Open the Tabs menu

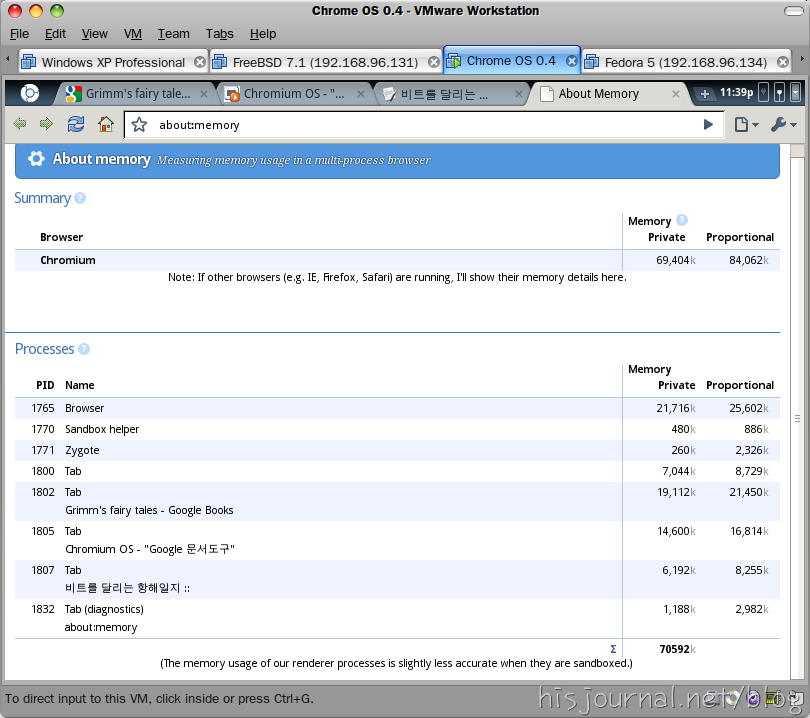coord(220,34)
